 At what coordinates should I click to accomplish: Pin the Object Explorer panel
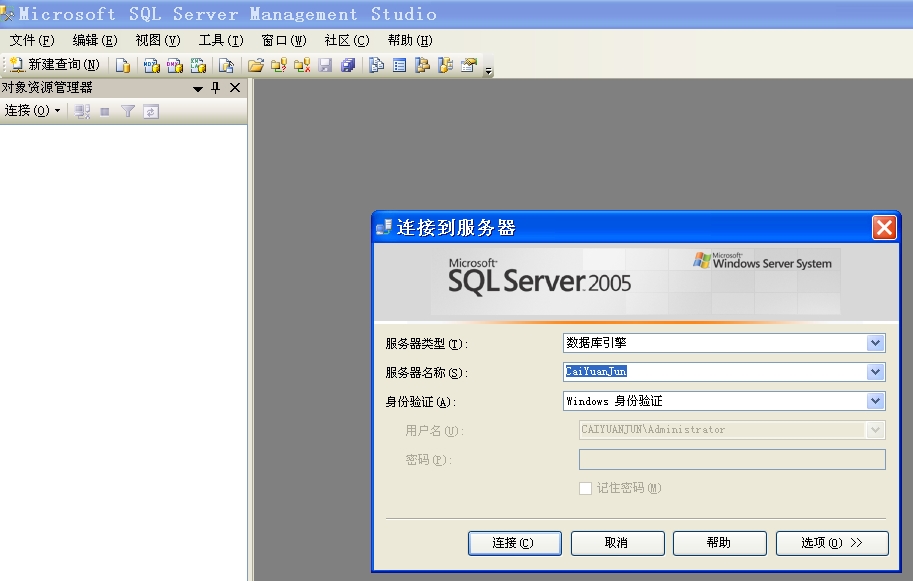tap(215, 88)
